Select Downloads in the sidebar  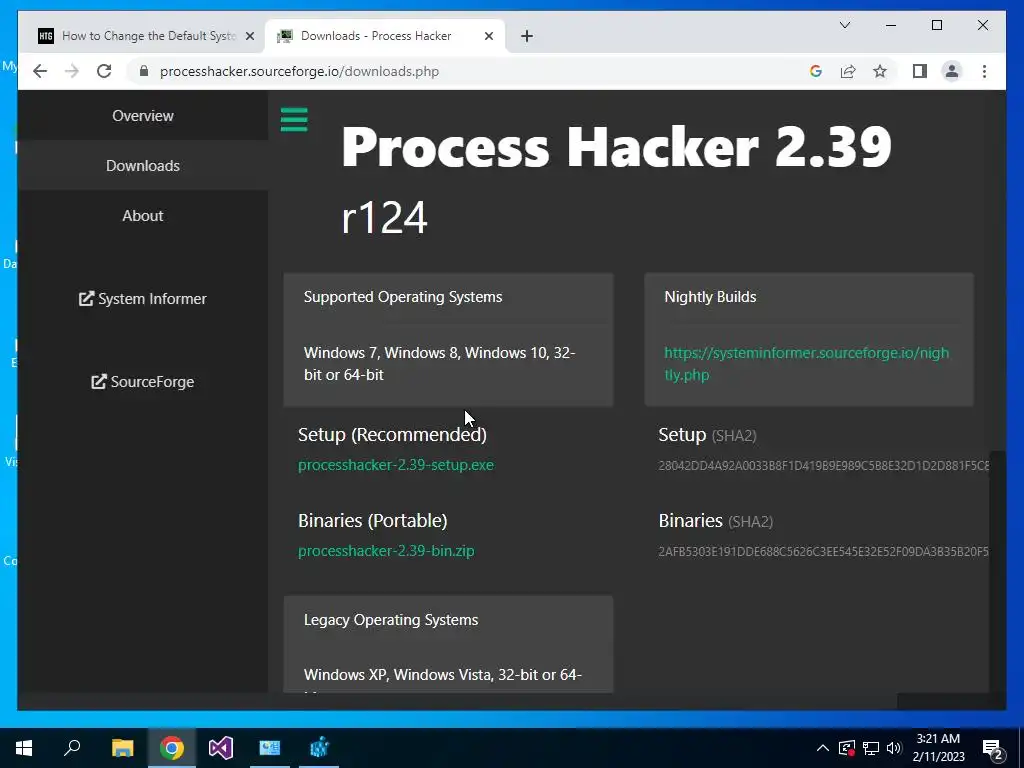[x=143, y=166]
